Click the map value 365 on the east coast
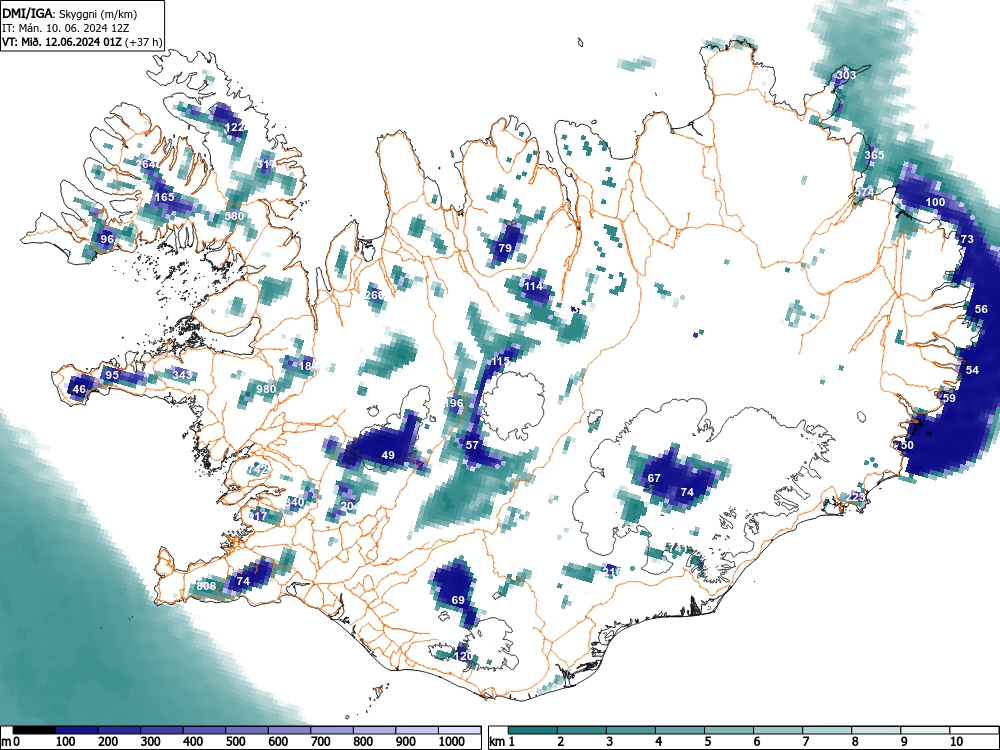 click(874, 155)
